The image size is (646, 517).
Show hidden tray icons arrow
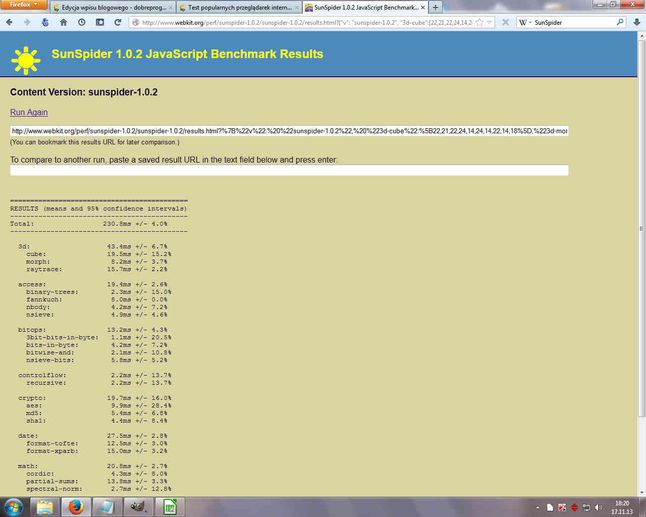coord(537,508)
